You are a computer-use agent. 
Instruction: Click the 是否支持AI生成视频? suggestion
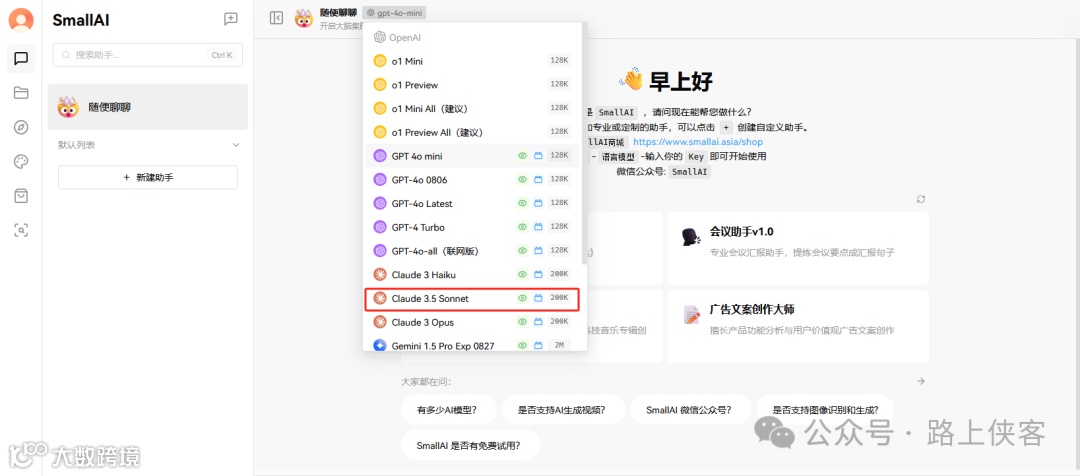(562, 409)
